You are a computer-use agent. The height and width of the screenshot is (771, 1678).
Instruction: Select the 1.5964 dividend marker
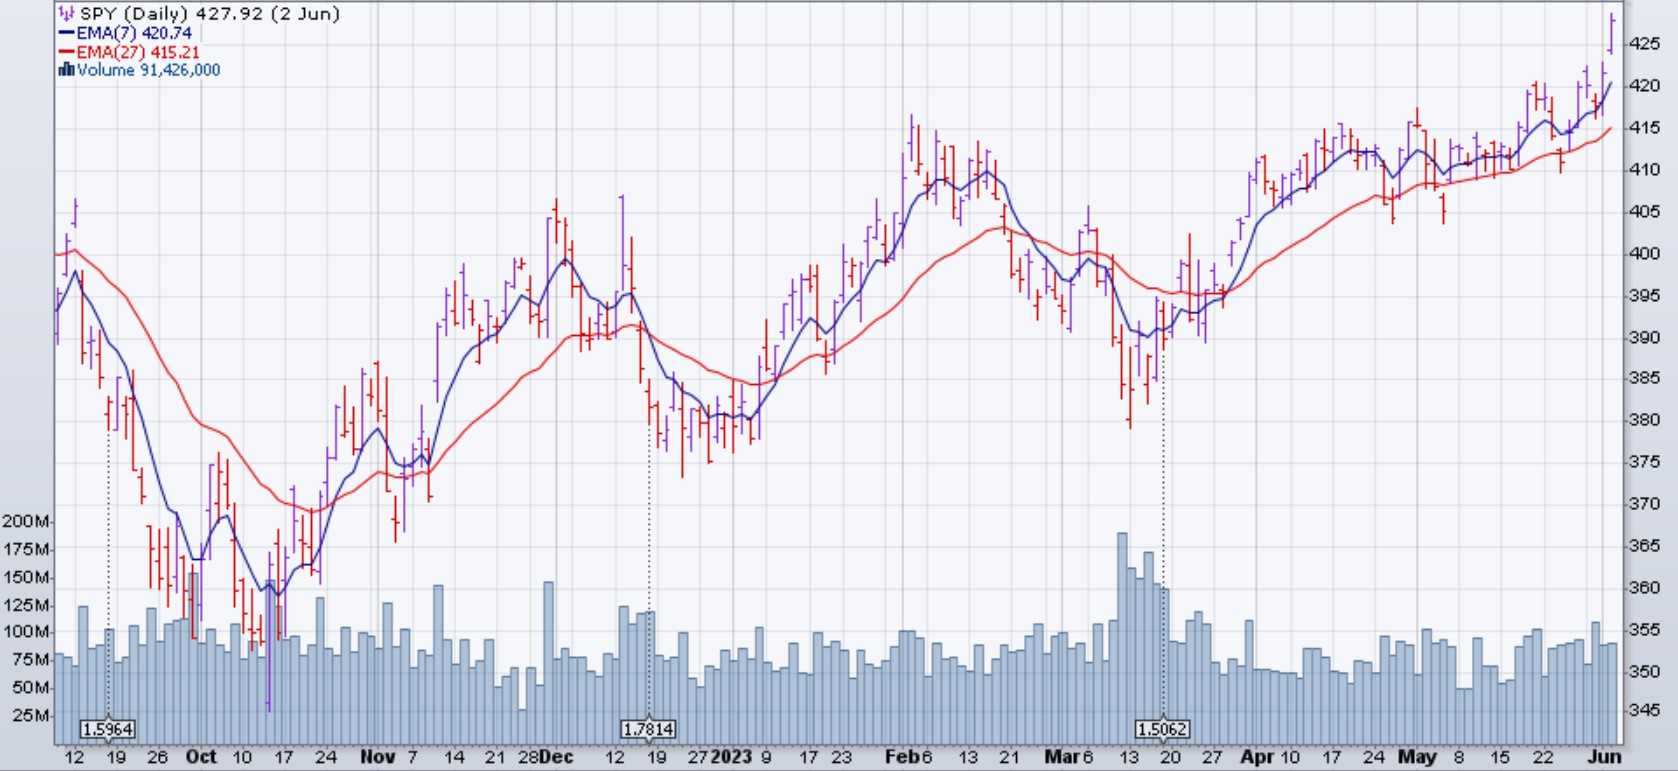pyautogui.click(x=108, y=729)
